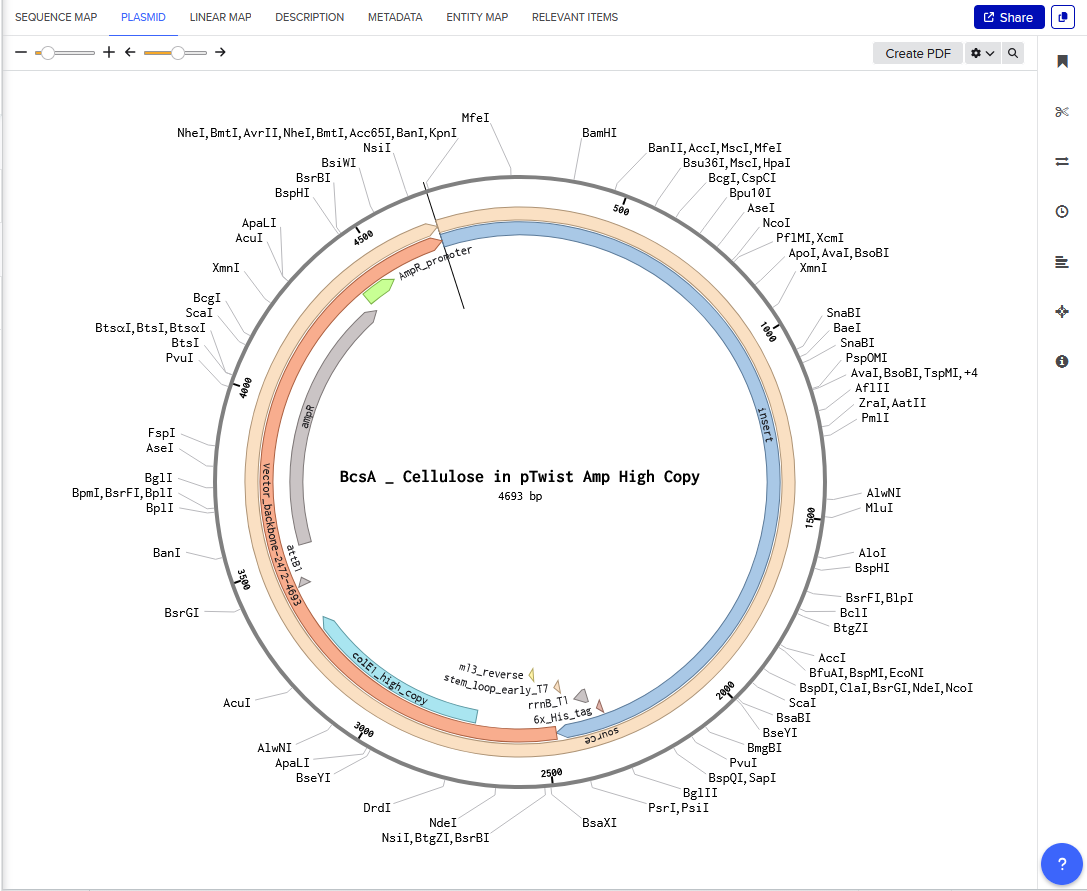The width and height of the screenshot is (1087, 891).
Task: Open the swap orientation sidebar tool
Action: click(1062, 162)
